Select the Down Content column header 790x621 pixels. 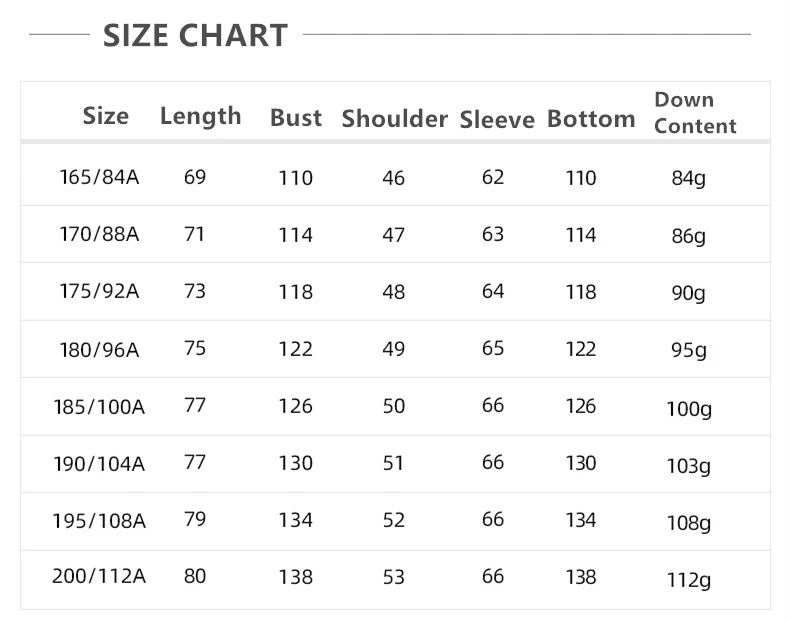click(695, 113)
